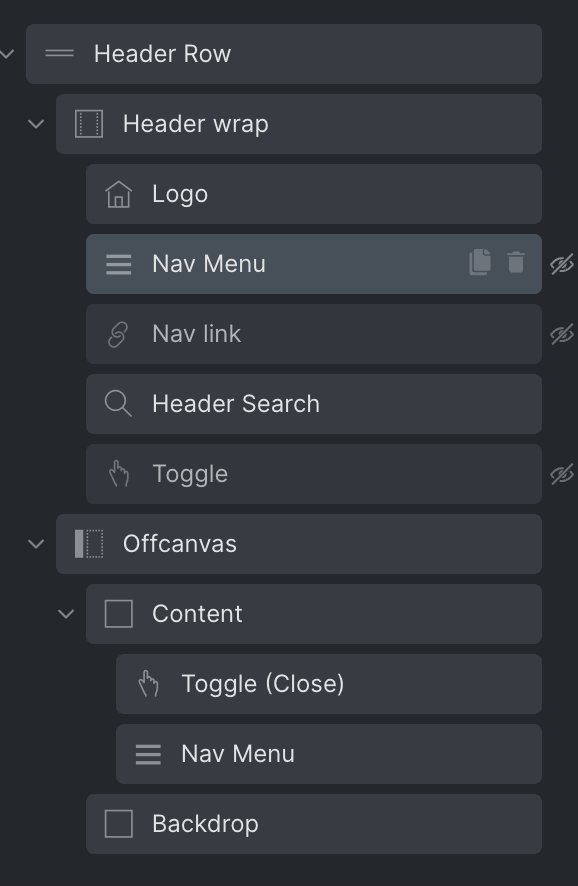Select the Header Search element

[314, 404]
